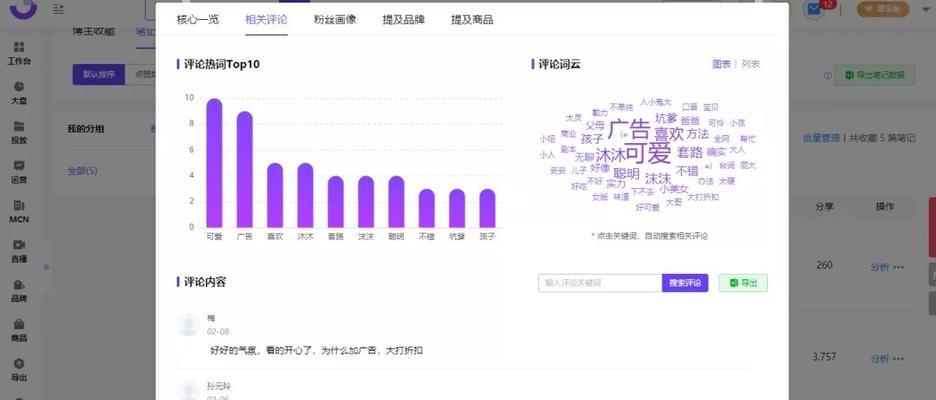
Task: Click the 喜欢 bar in chart
Action: click(275, 195)
